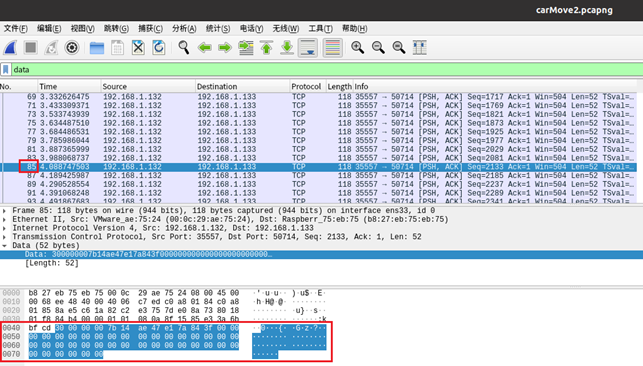Open the 文件(F) menu
This screenshot has height=366, width=643.
tap(16, 28)
